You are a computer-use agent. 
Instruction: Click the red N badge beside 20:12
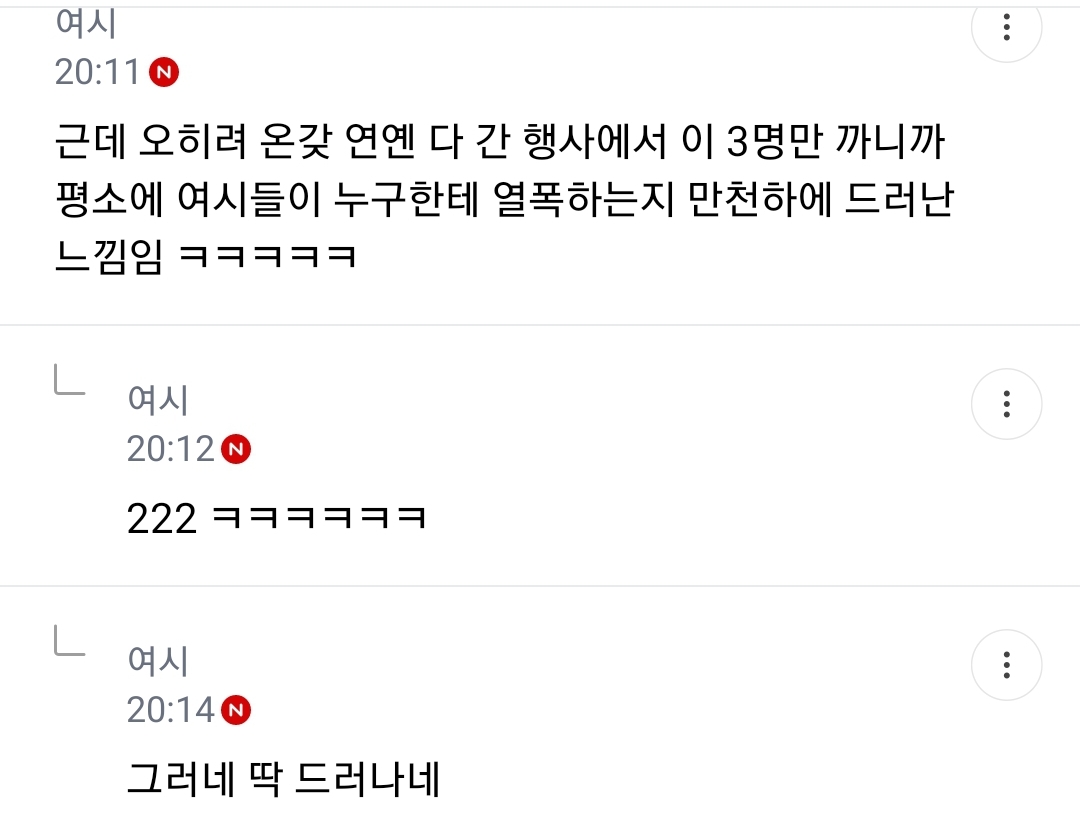[236, 449]
